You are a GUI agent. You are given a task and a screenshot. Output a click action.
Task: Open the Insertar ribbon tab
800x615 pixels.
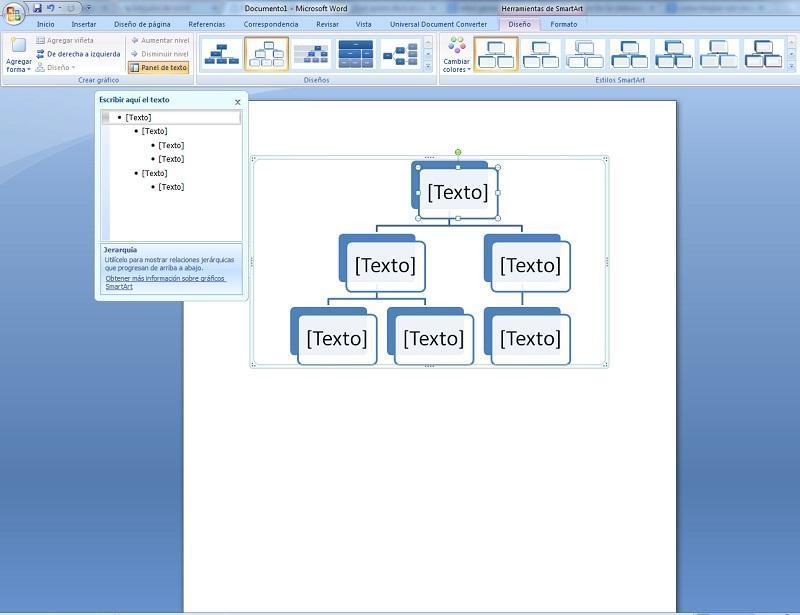(84, 24)
